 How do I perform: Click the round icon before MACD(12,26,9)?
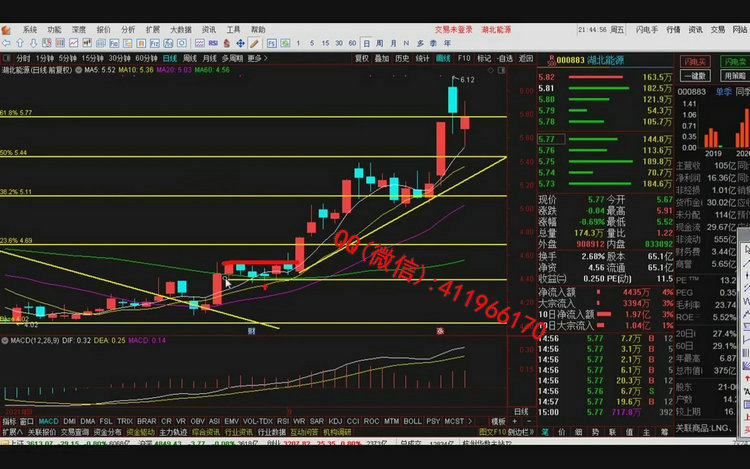coord(5,340)
